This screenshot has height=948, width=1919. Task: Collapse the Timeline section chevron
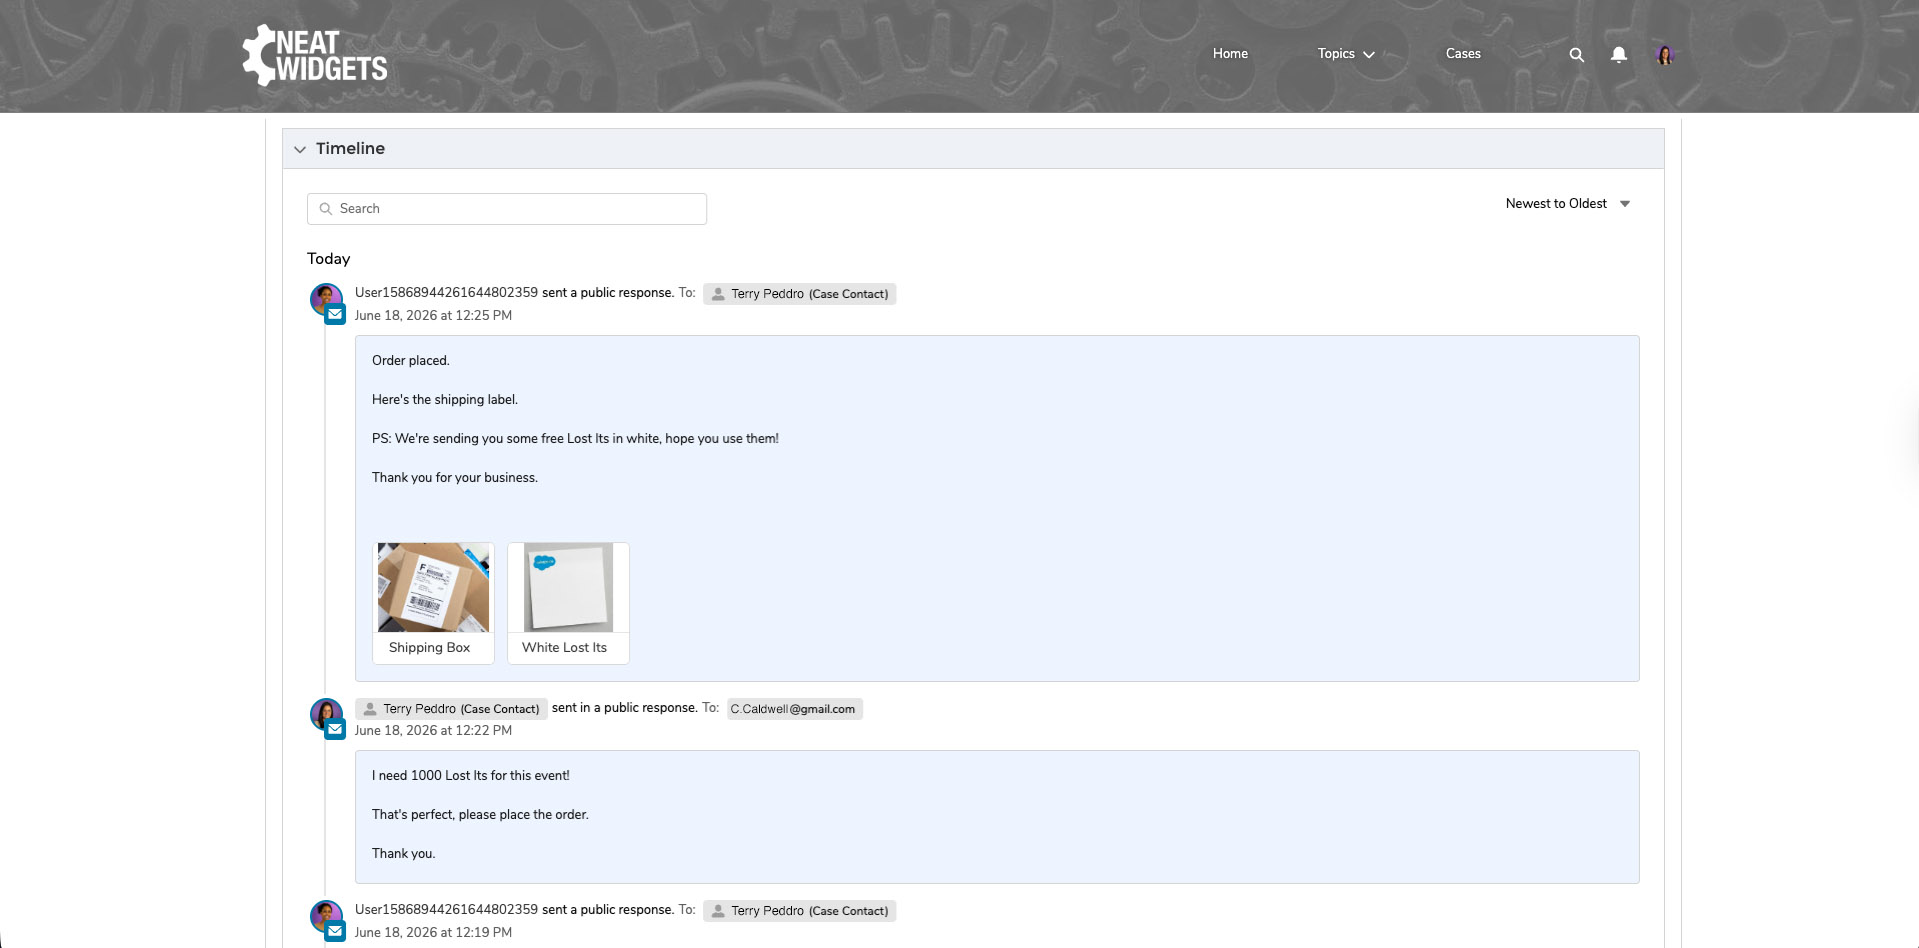point(300,149)
